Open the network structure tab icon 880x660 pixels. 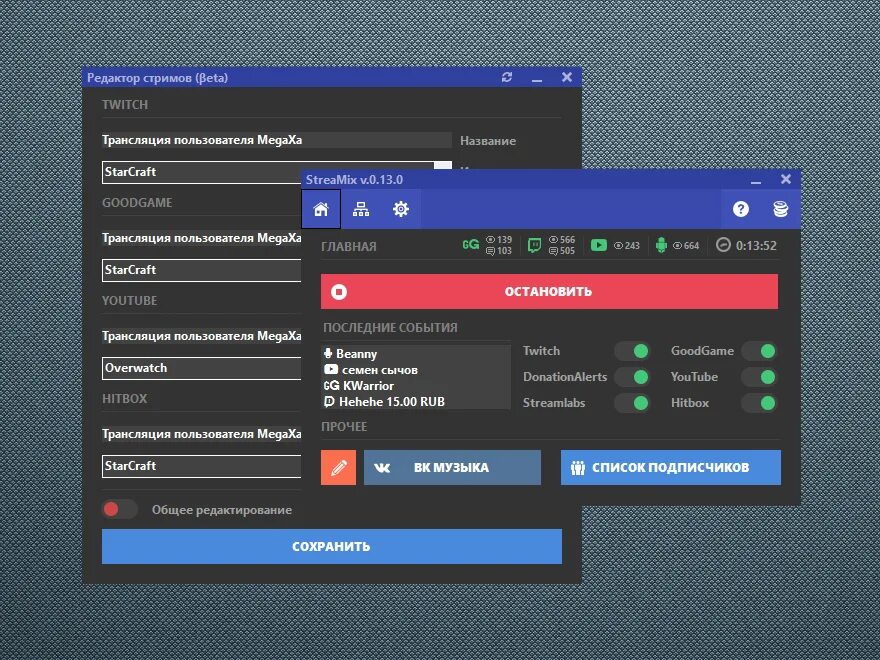pos(361,209)
